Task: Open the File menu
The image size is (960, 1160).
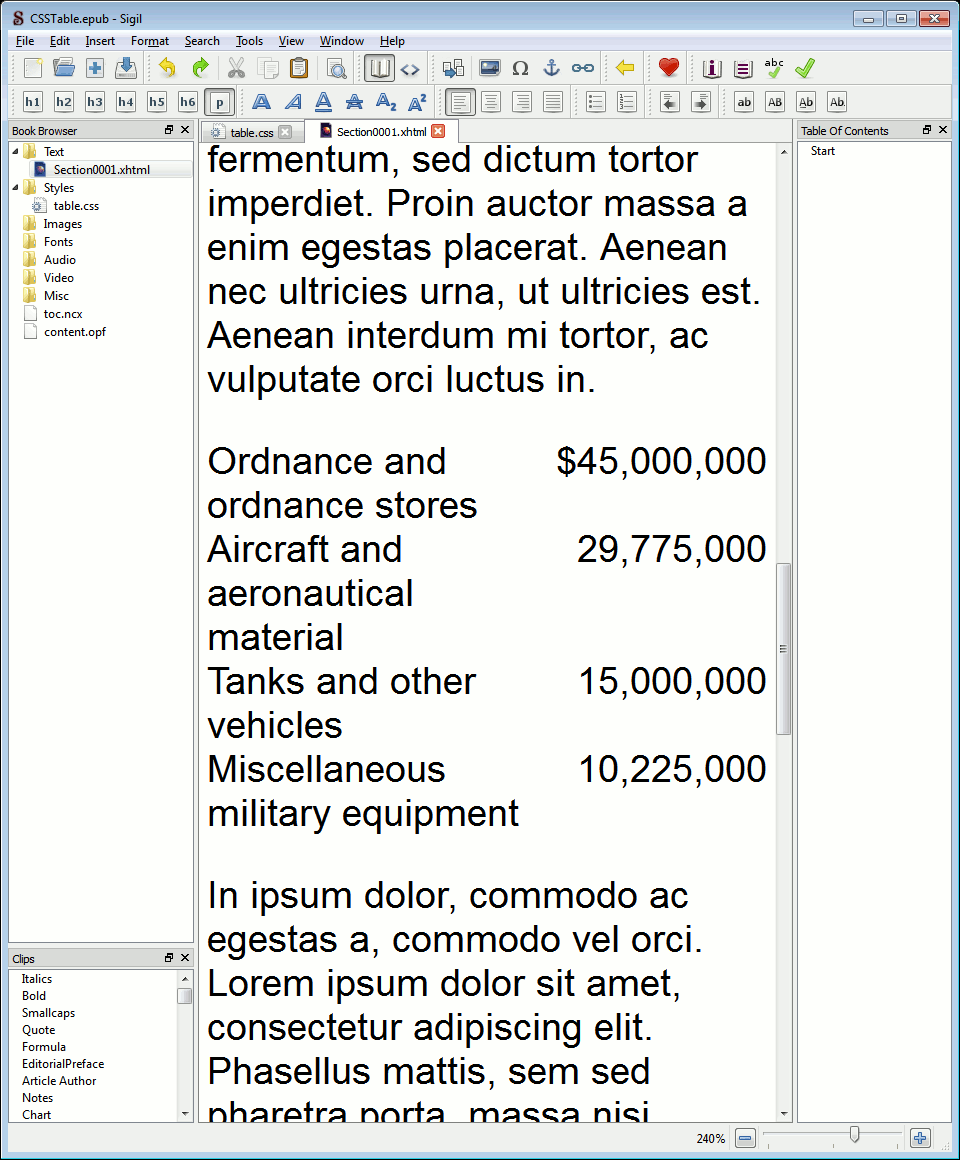Action: (25, 41)
